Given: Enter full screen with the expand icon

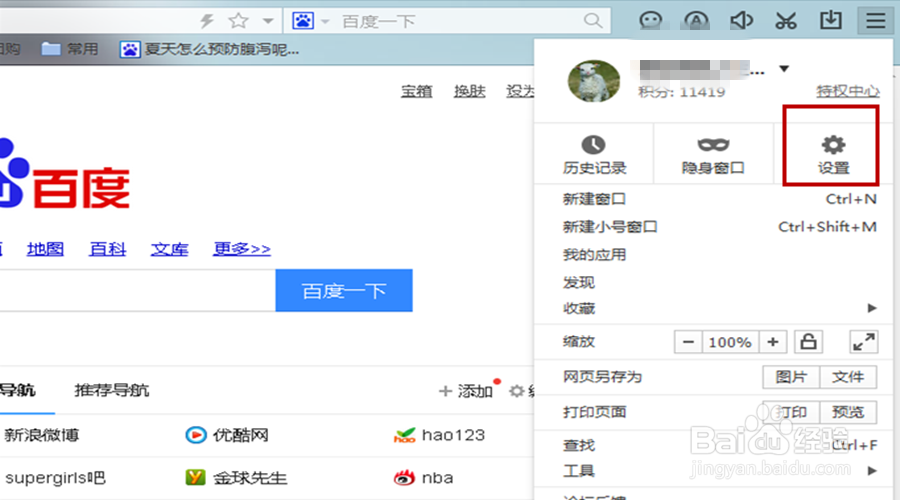Looking at the screenshot, I should click(x=863, y=342).
